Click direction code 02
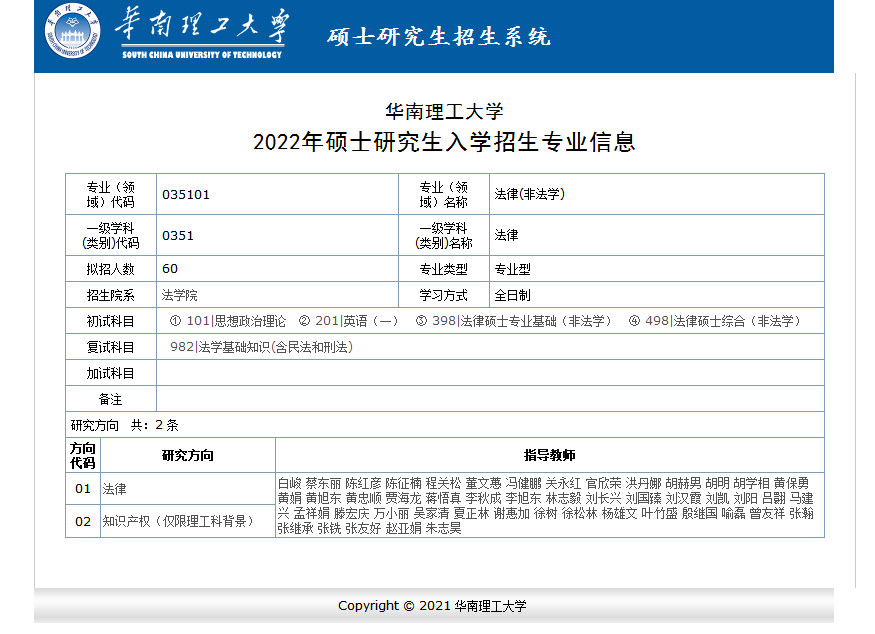Viewport: 875px width, 634px height. point(83,522)
